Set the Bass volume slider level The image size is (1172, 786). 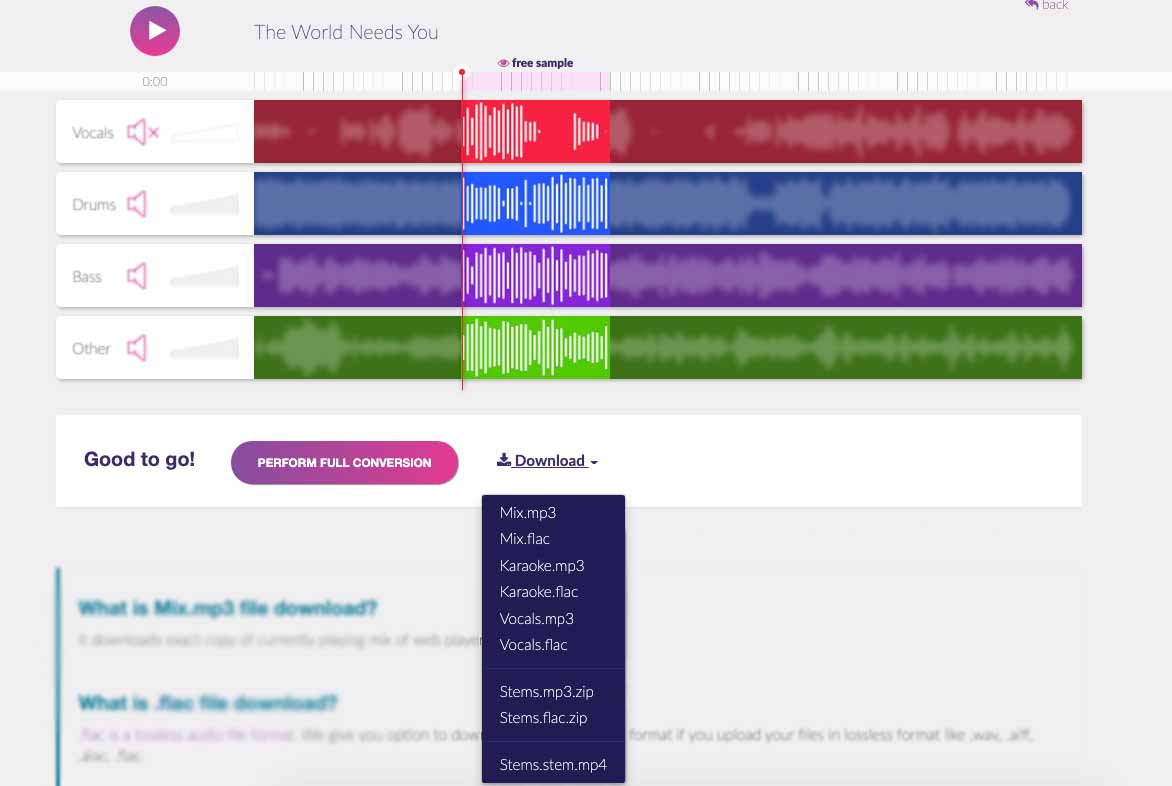pyautogui.click(x=204, y=276)
